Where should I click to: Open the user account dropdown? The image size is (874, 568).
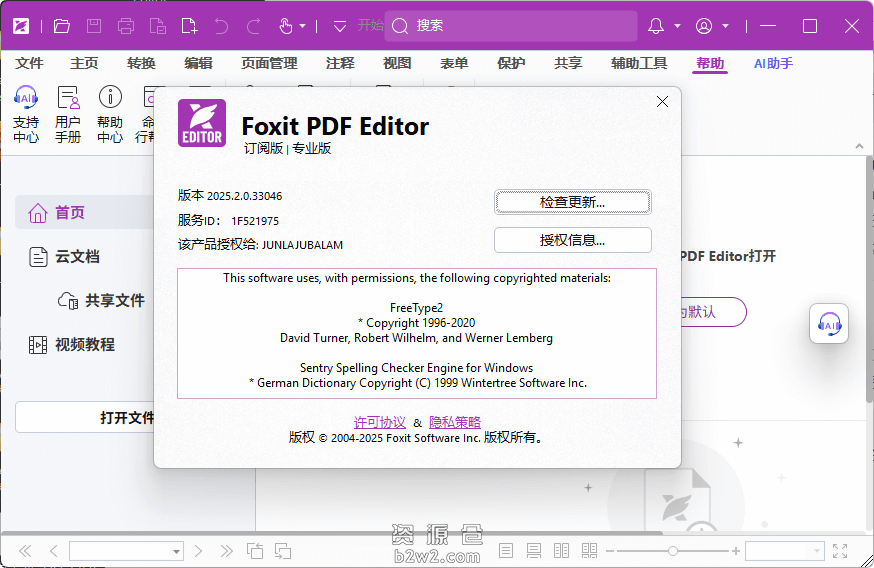point(711,26)
